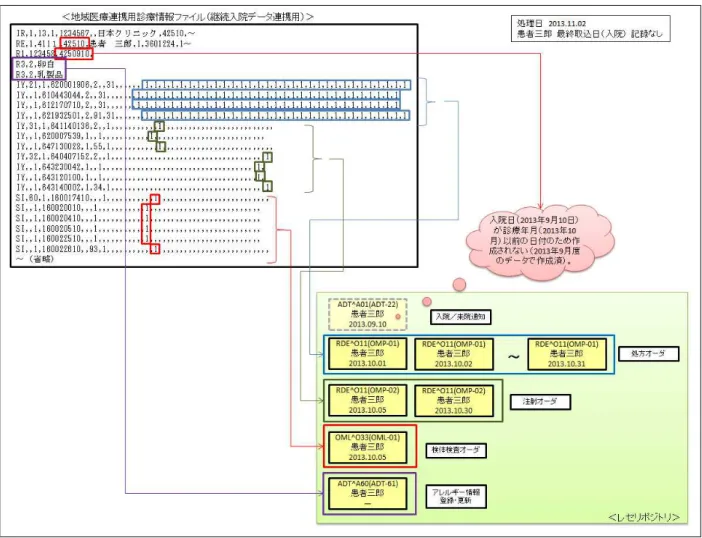The image size is (702, 538).
Task: Click the pink cloud callout about 入院日
Action: click(539, 242)
